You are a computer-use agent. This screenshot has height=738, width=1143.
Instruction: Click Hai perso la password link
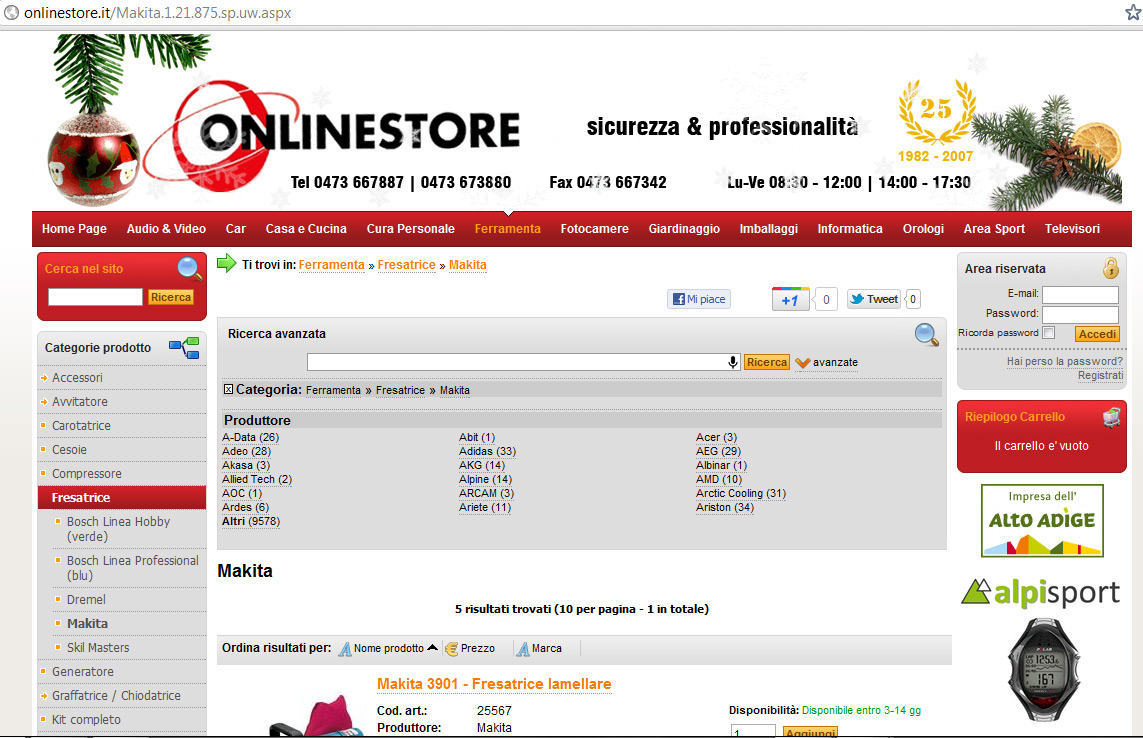click(x=1064, y=361)
